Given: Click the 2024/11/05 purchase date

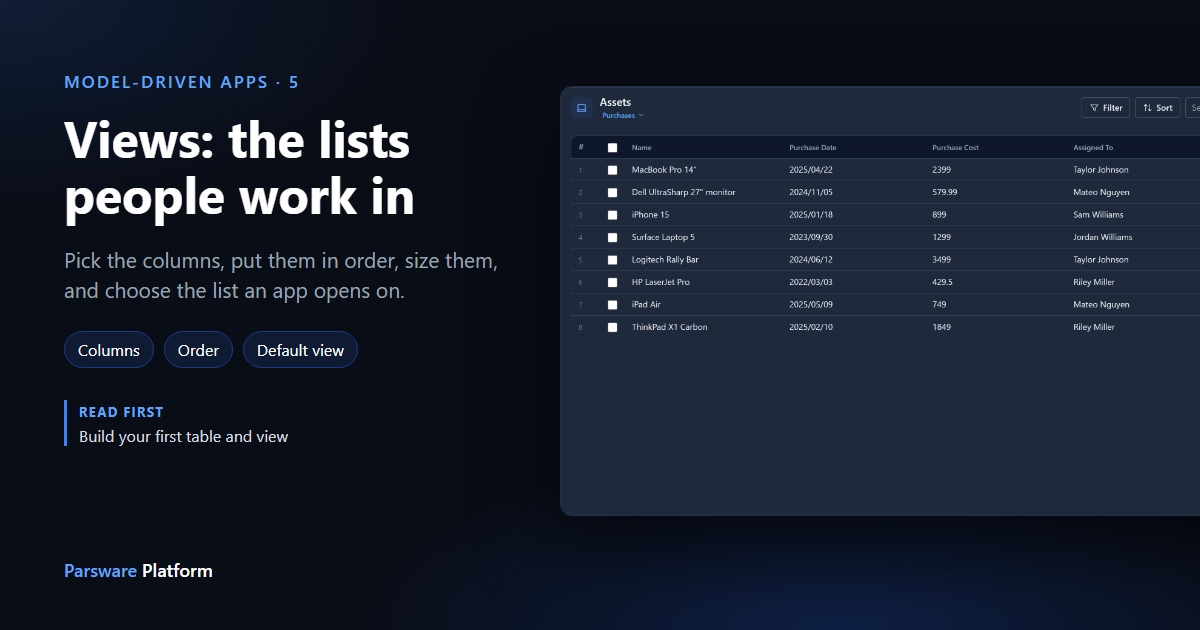Looking at the screenshot, I should pyautogui.click(x=811, y=192).
